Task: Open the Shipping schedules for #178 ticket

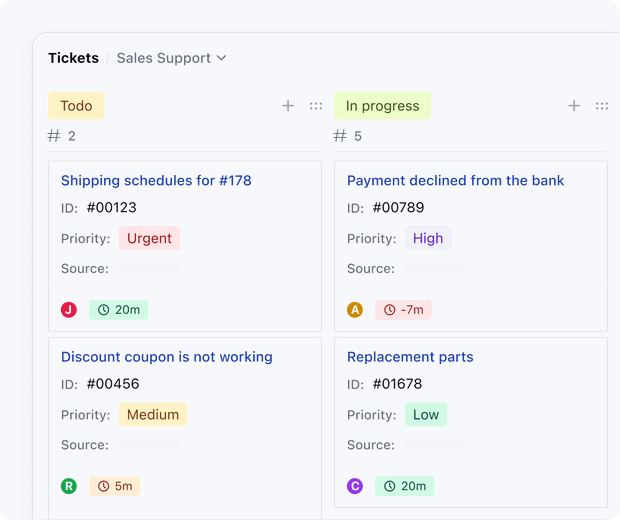Action: [x=156, y=180]
